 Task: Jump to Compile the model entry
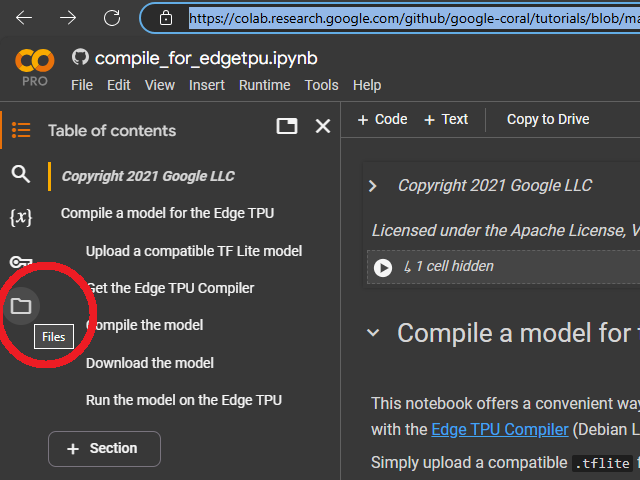pos(144,325)
